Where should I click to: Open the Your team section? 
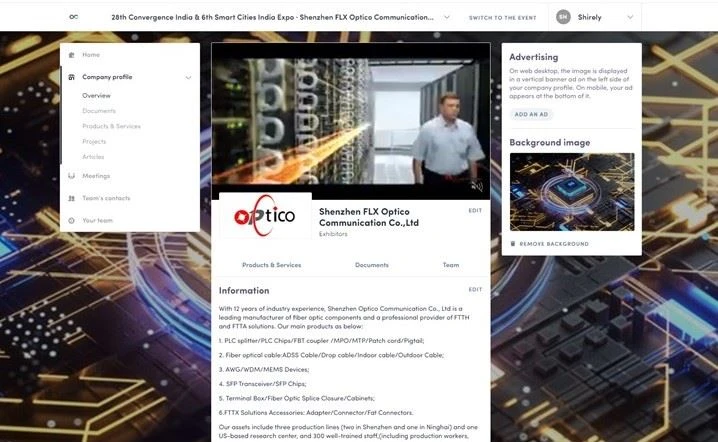pyautogui.click(x=97, y=220)
